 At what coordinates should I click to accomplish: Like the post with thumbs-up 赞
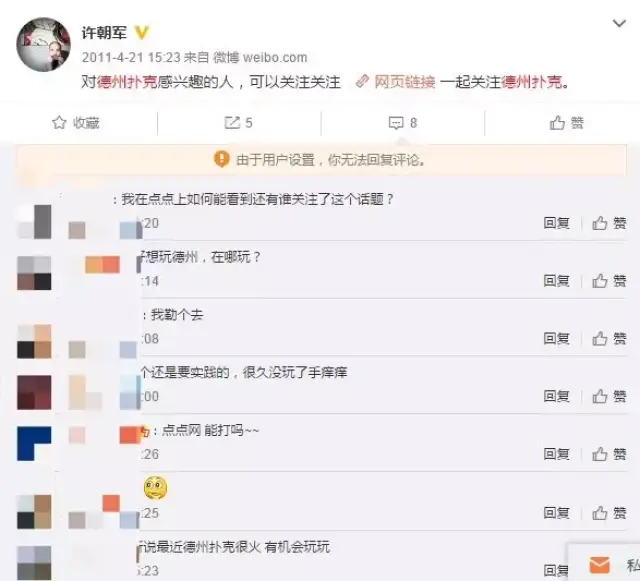coord(567,122)
